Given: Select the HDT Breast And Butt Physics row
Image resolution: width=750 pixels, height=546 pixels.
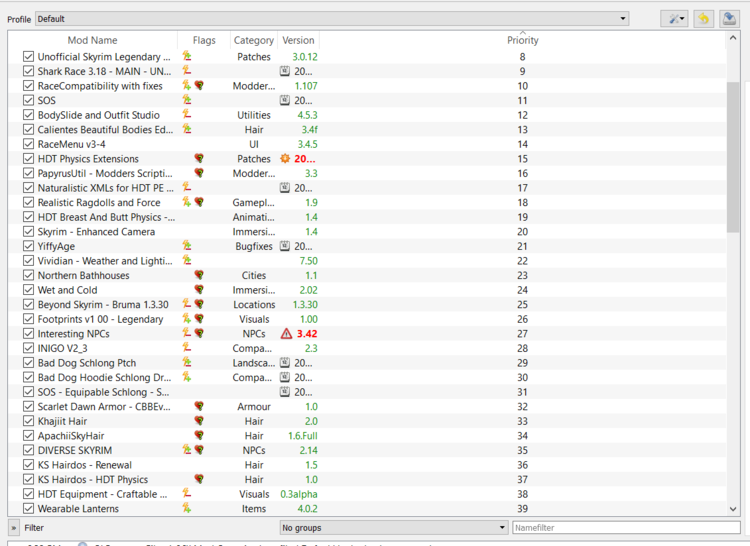Looking at the screenshot, I should pos(367,217).
